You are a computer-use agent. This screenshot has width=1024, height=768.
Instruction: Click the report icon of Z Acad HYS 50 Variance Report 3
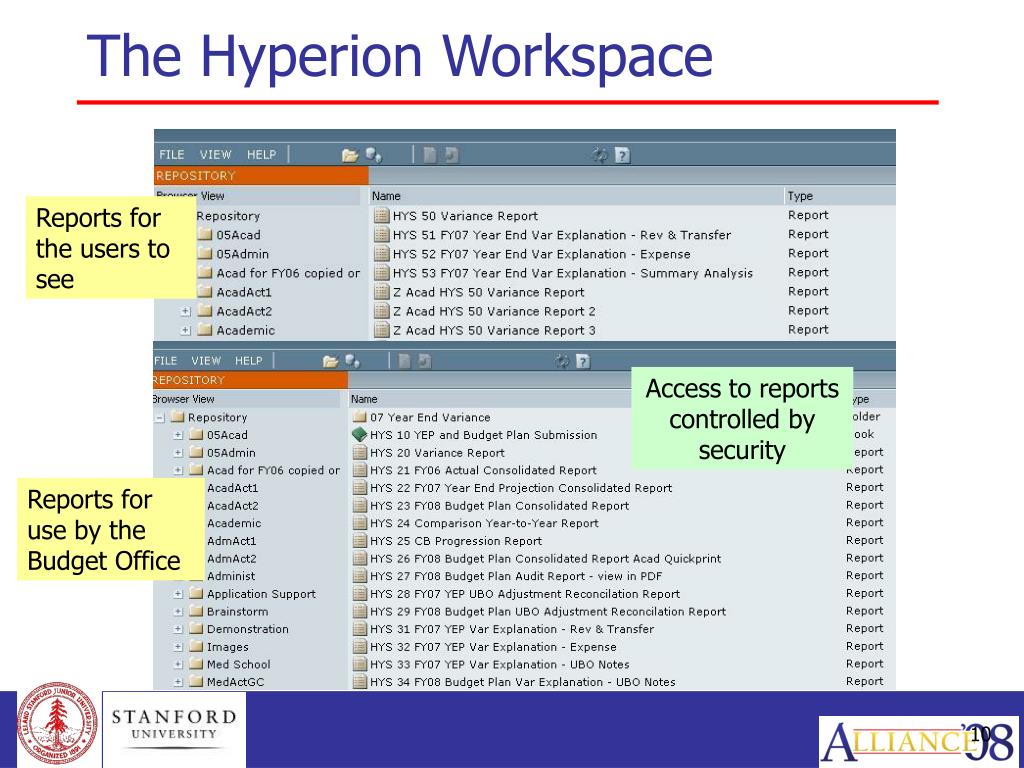381,330
